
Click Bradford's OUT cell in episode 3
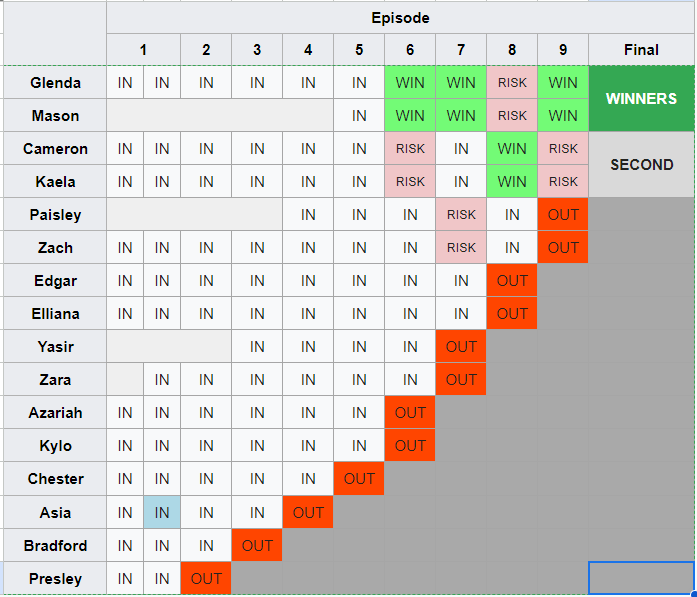click(x=257, y=545)
